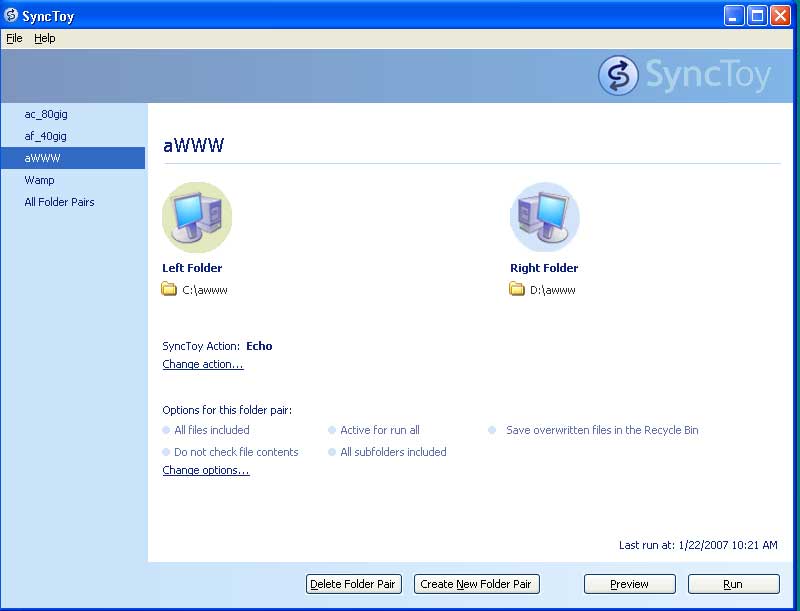The image size is (800, 611).
Task: Click the 'Left Folder' label
Action: tap(192, 268)
